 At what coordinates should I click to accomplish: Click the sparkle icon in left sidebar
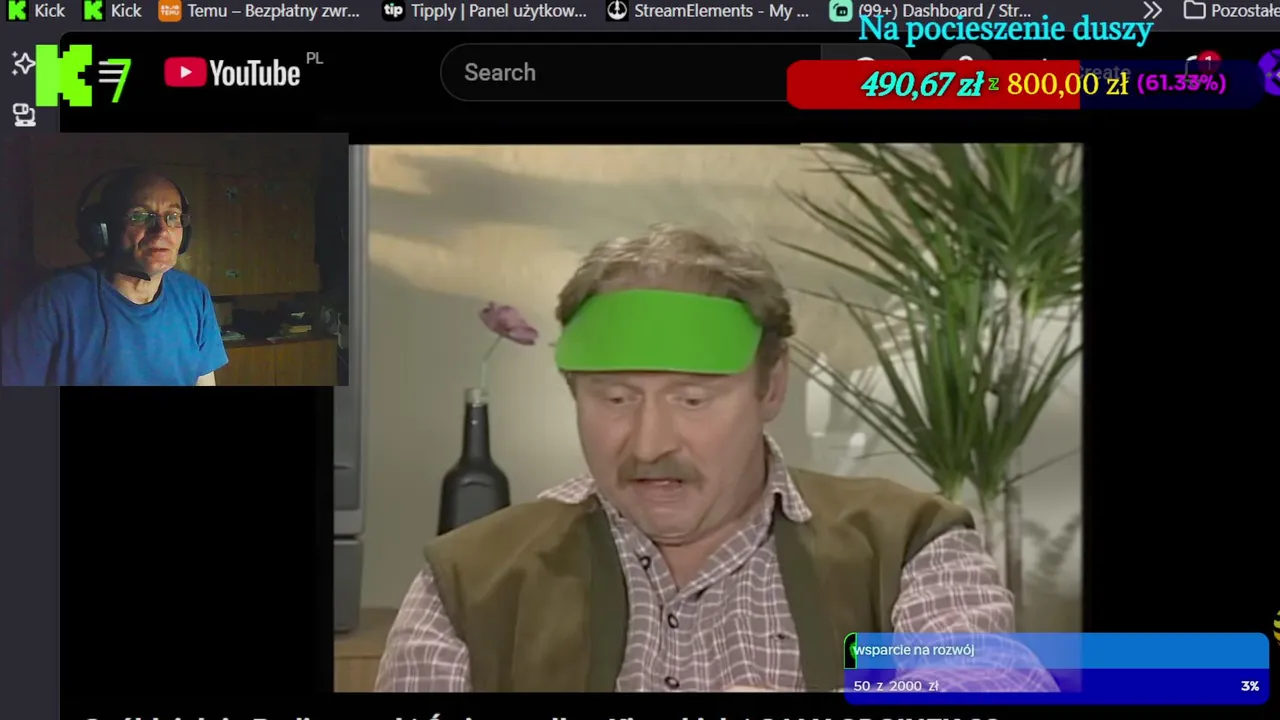click(x=23, y=65)
